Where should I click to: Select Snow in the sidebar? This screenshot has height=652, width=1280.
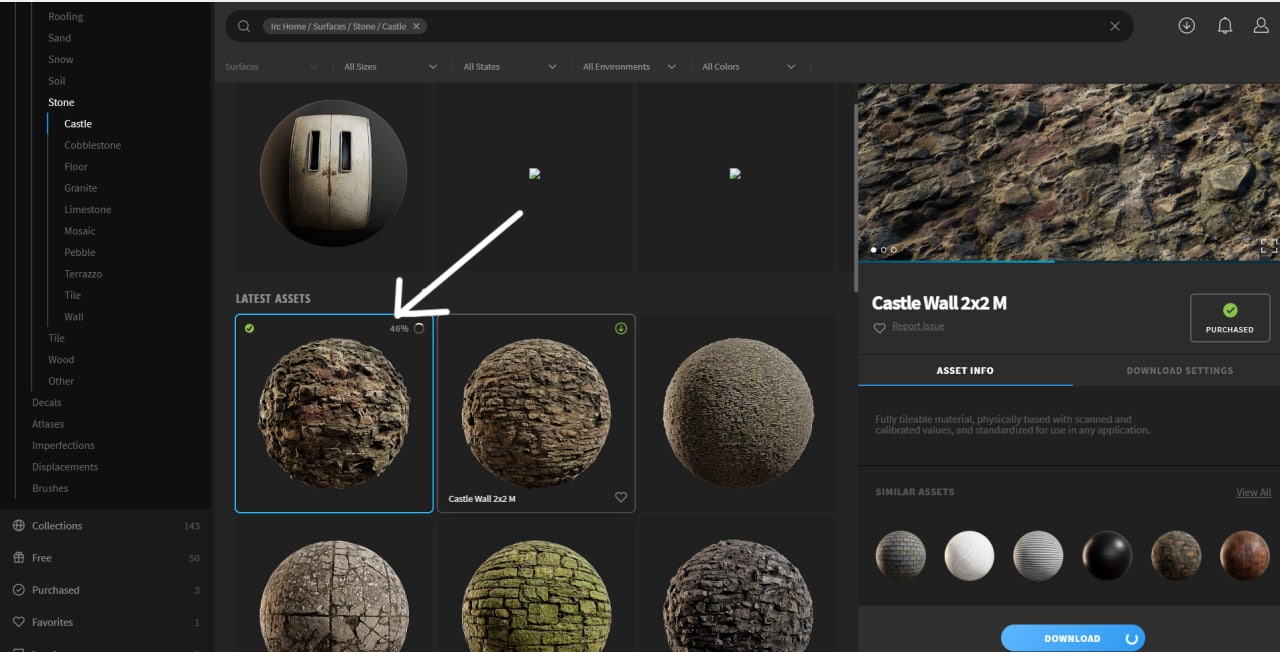tap(61, 59)
